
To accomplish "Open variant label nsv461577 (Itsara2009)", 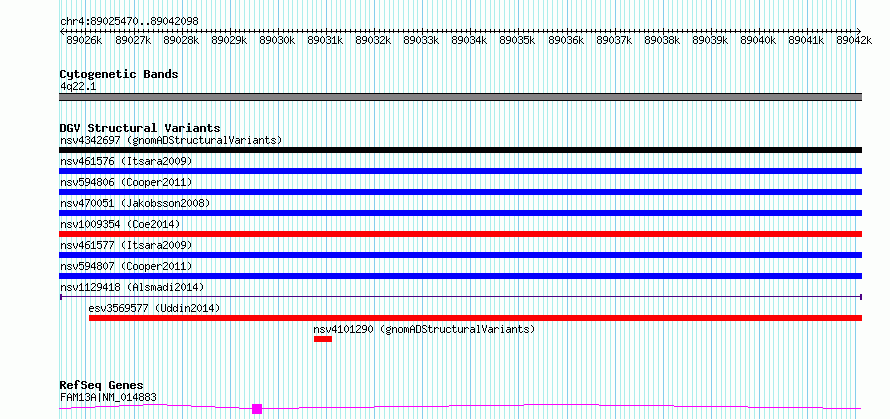I will 126,245.
